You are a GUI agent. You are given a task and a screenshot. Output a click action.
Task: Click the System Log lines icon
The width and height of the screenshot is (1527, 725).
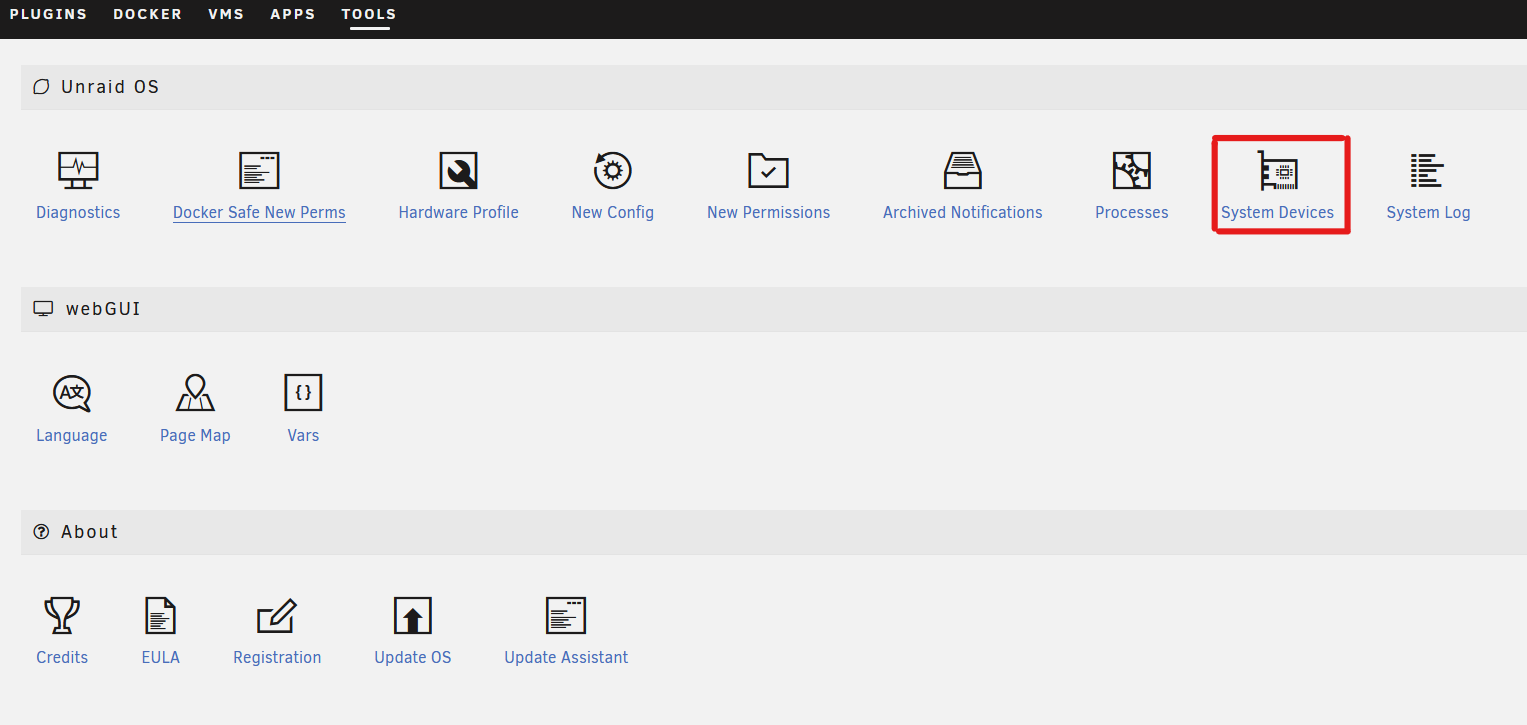[1427, 171]
